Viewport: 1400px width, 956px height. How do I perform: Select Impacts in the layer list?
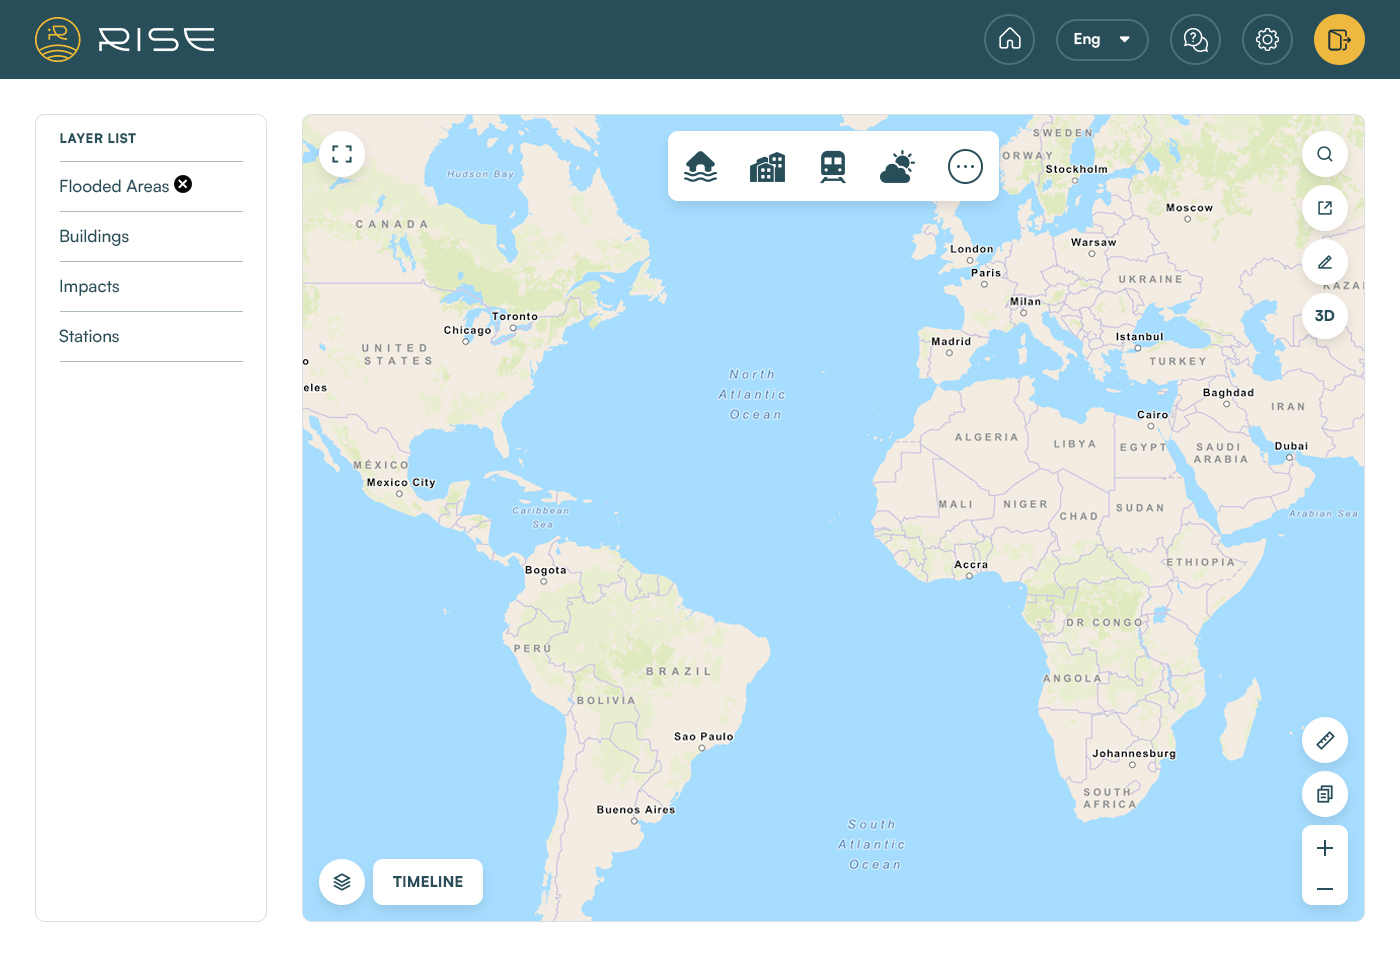coord(89,287)
